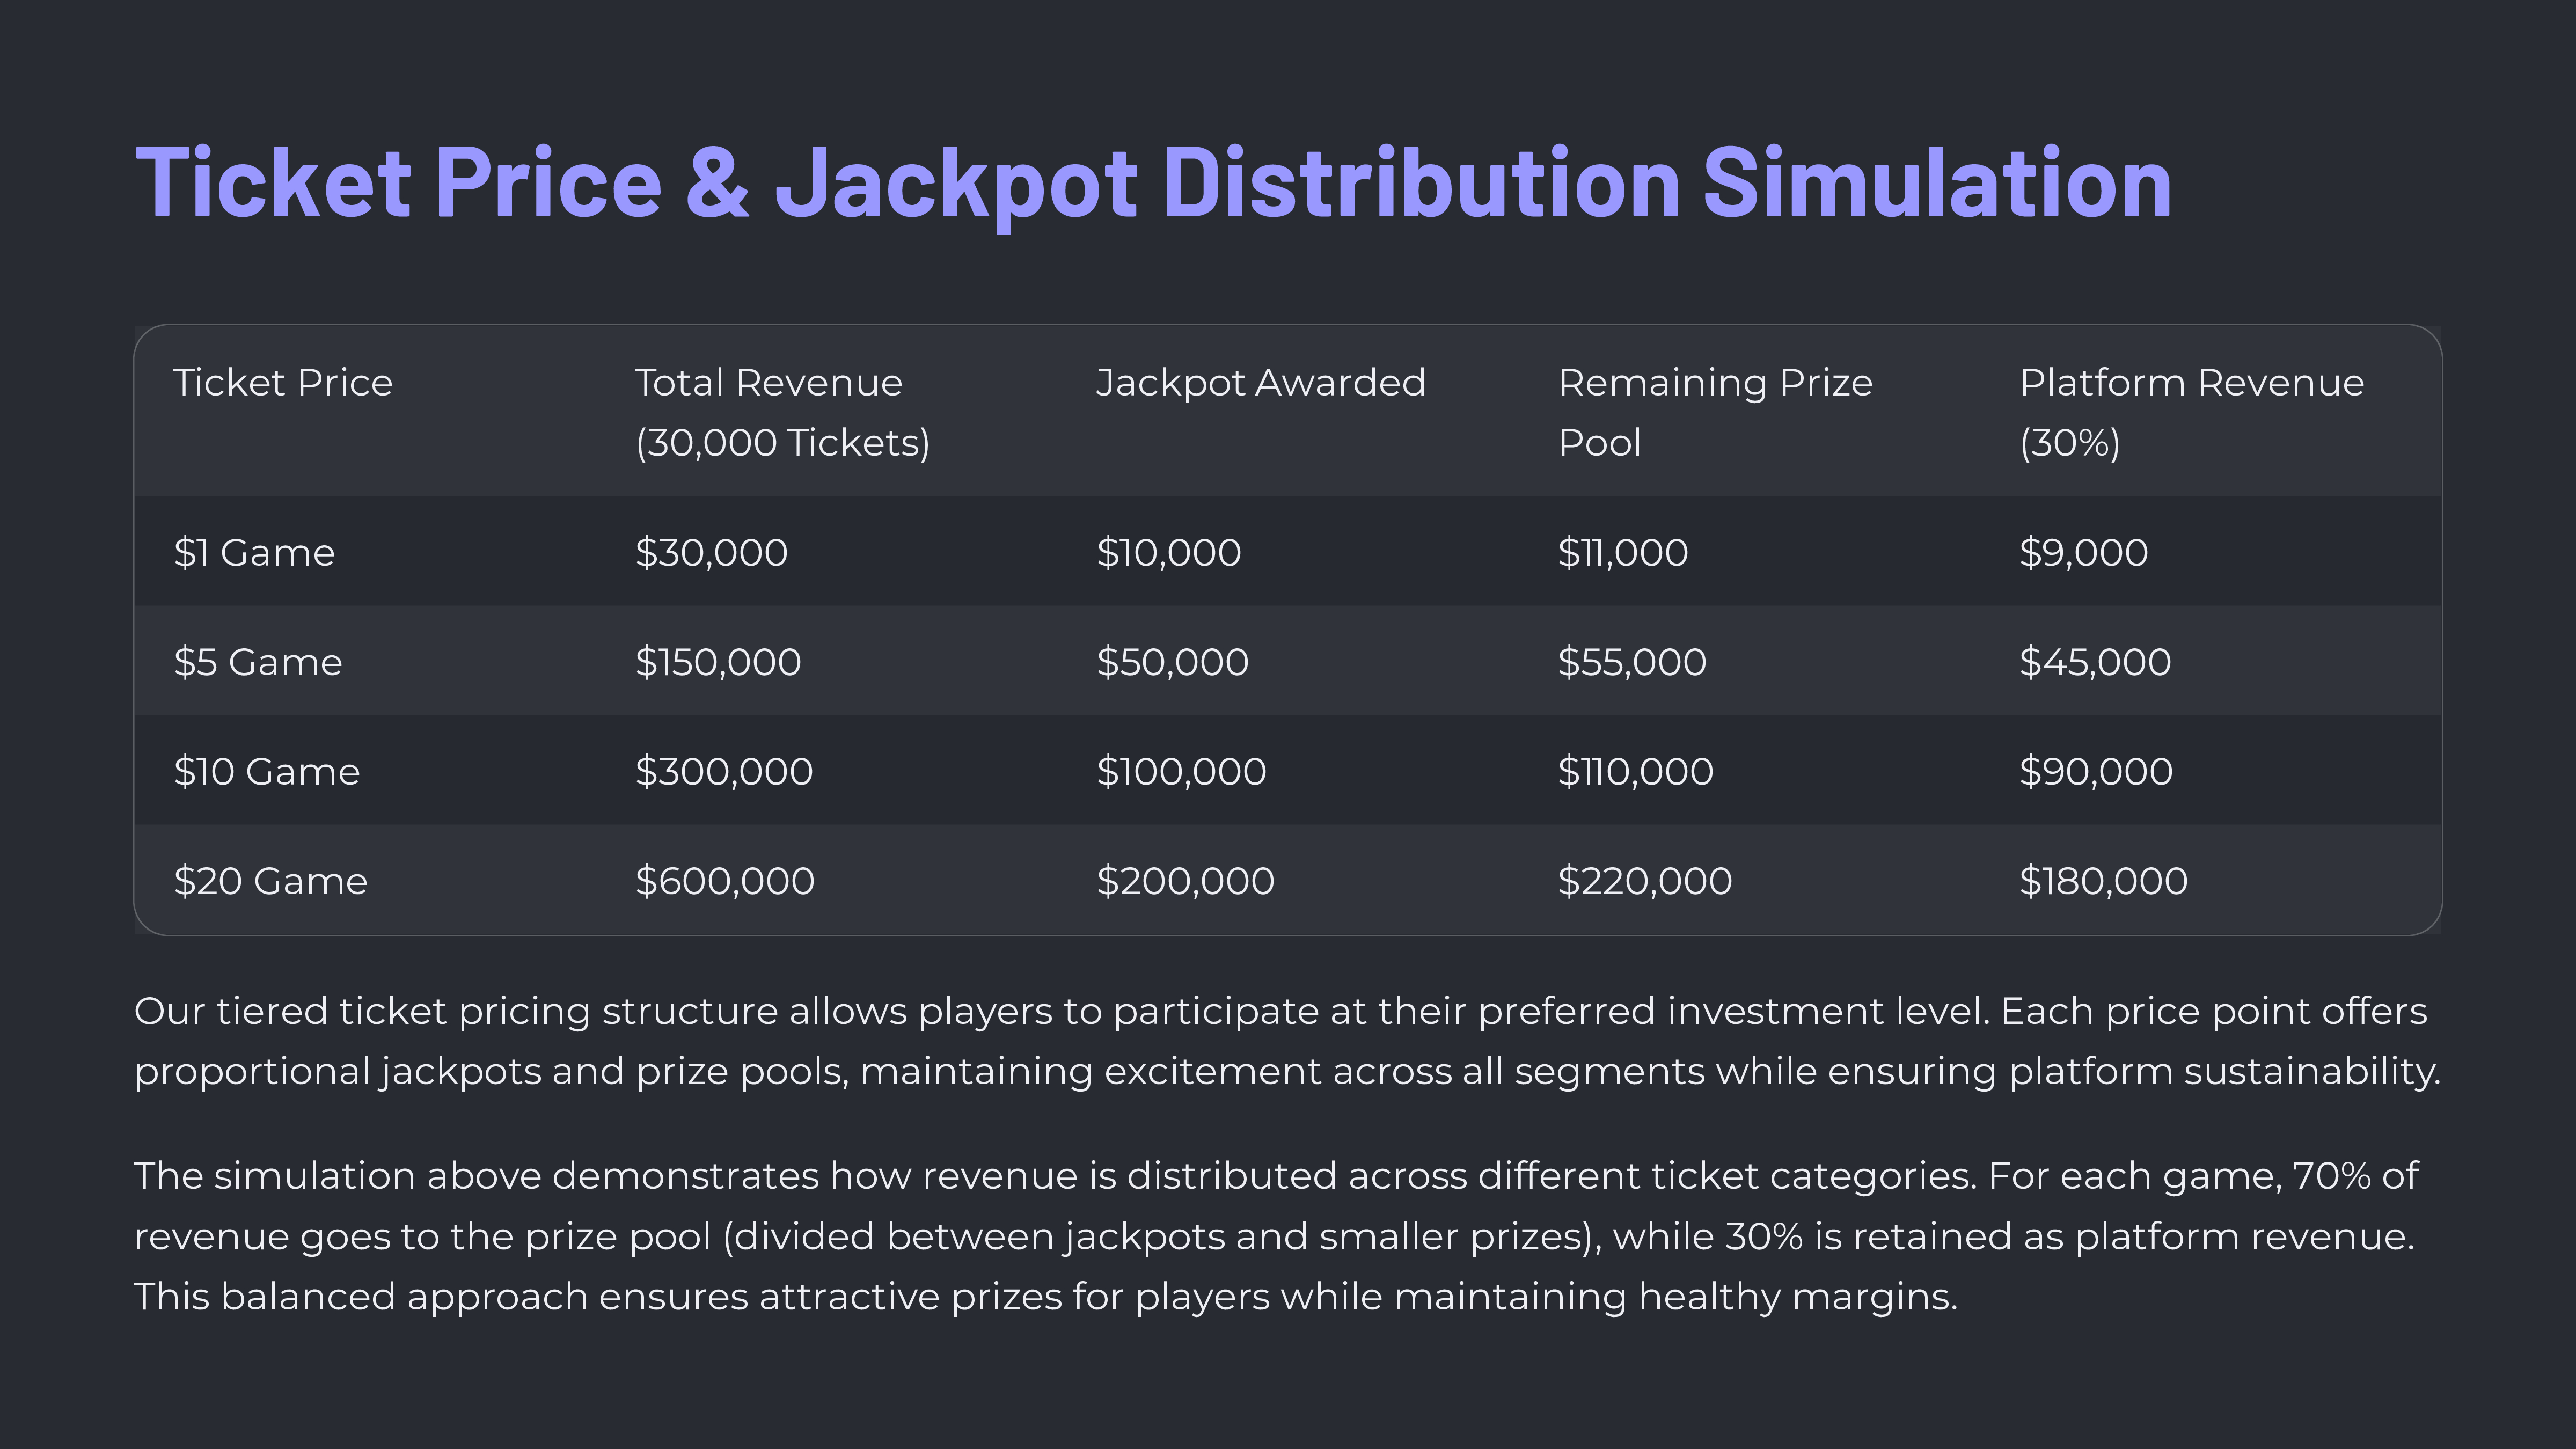Screen dimensions: 2576x1449
Task: Select the $180,000 platform revenue cell
Action: point(2103,881)
